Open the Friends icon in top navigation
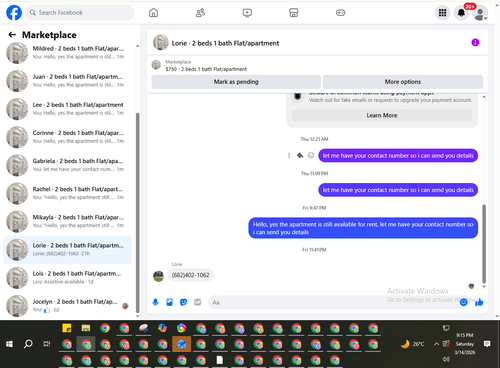Screen dimensions: 500x368 [200, 13]
